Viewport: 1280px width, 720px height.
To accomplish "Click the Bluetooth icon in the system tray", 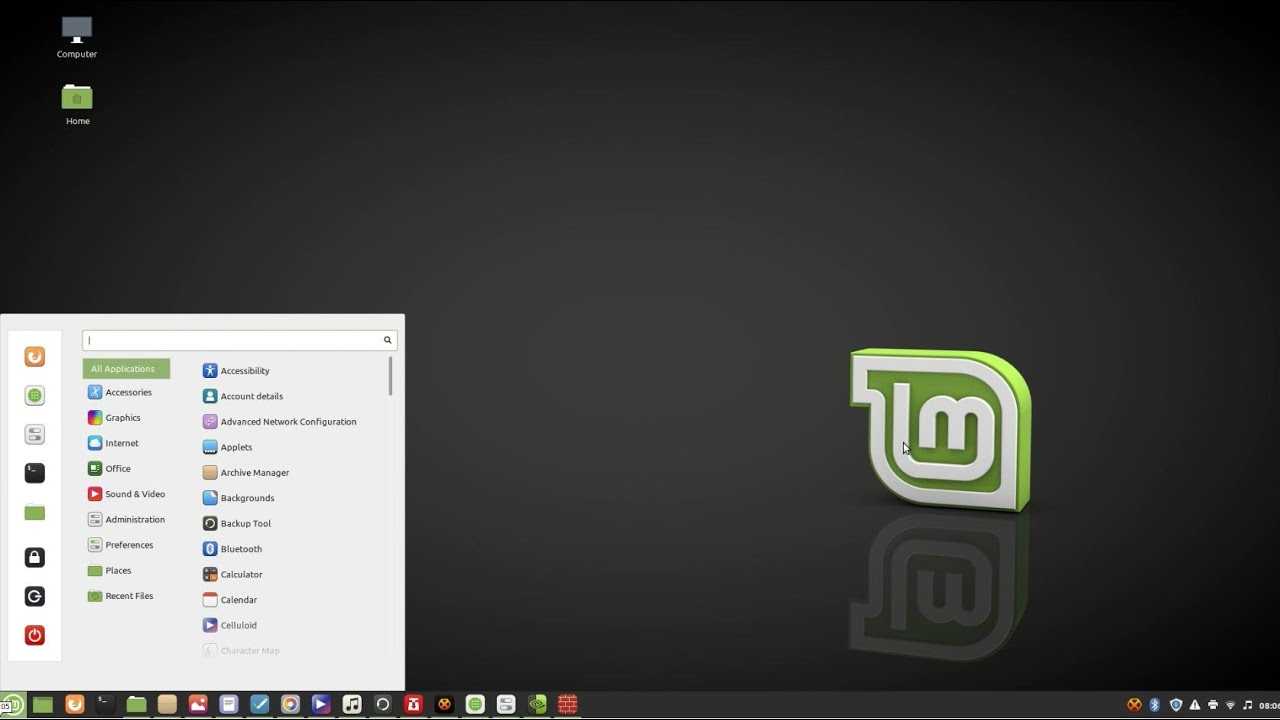I will click(1154, 705).
